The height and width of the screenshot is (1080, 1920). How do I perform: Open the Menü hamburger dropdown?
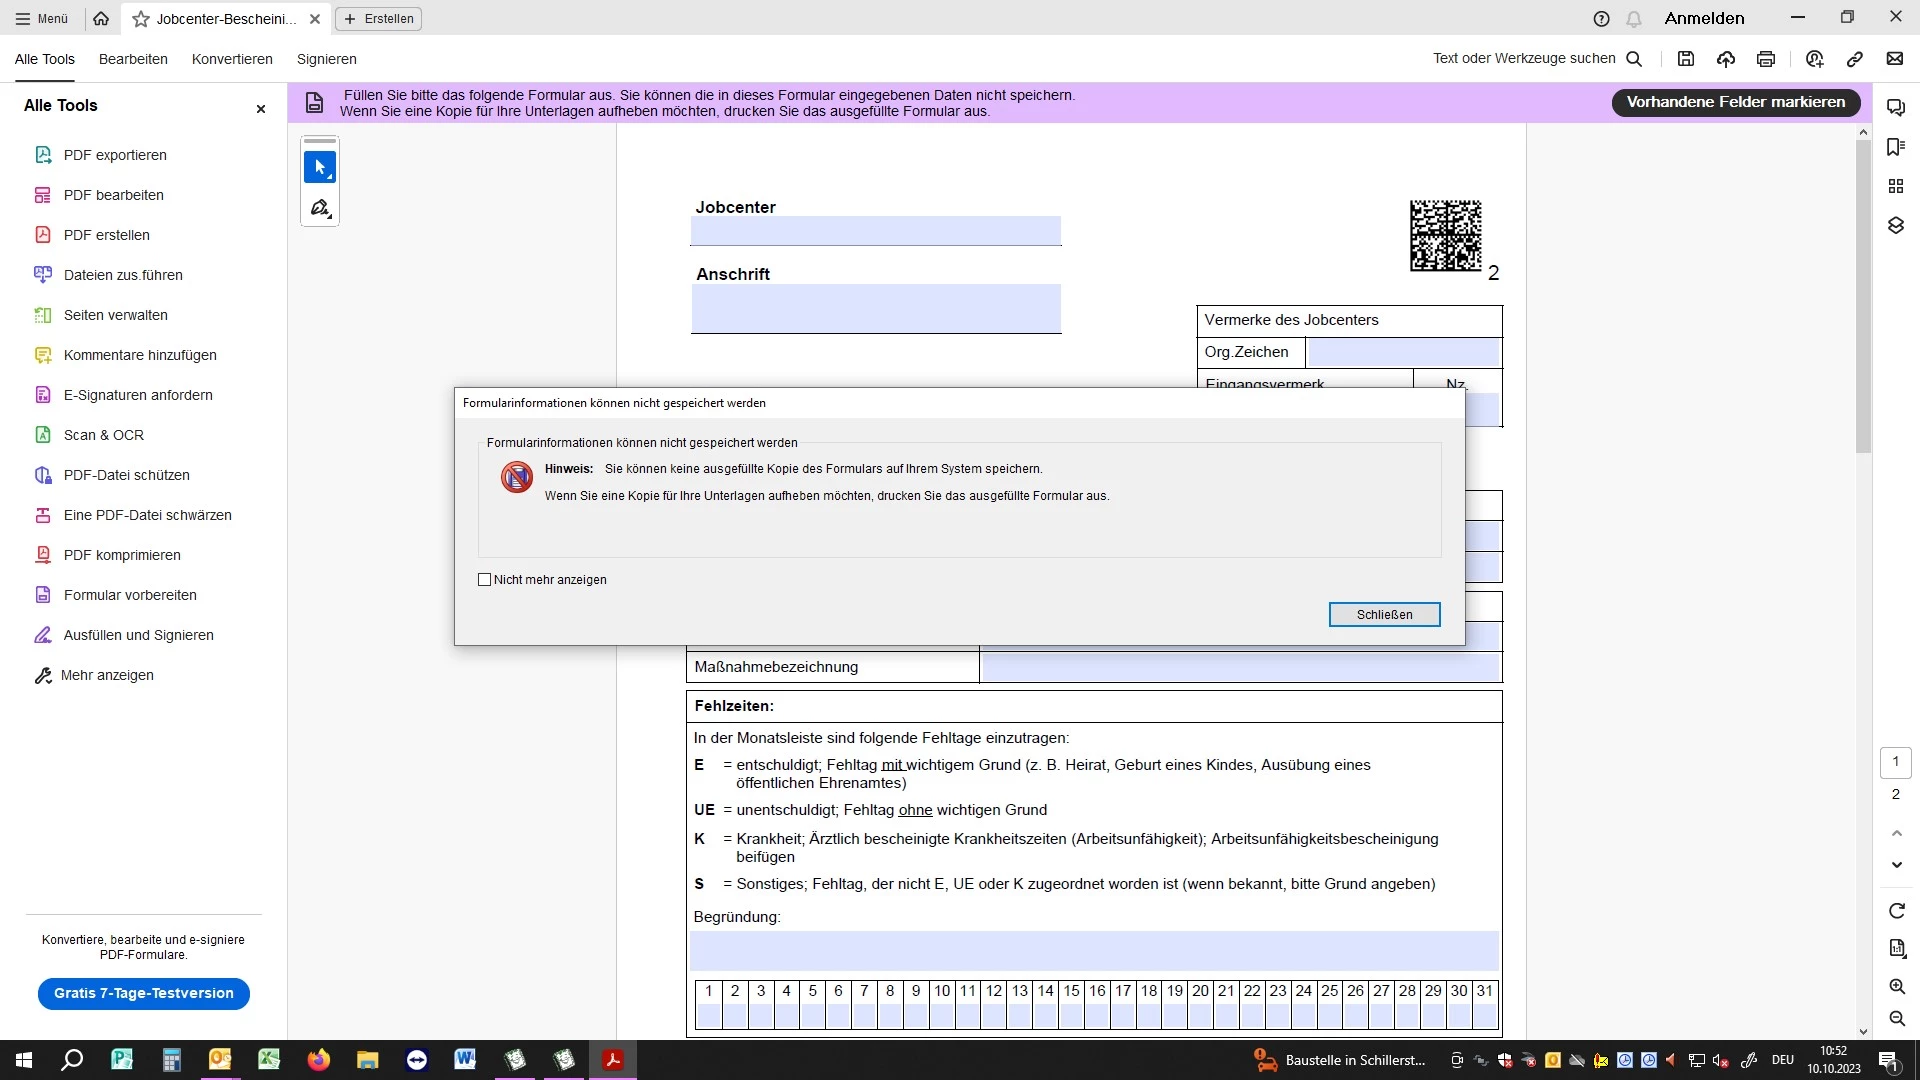[42, 18]
